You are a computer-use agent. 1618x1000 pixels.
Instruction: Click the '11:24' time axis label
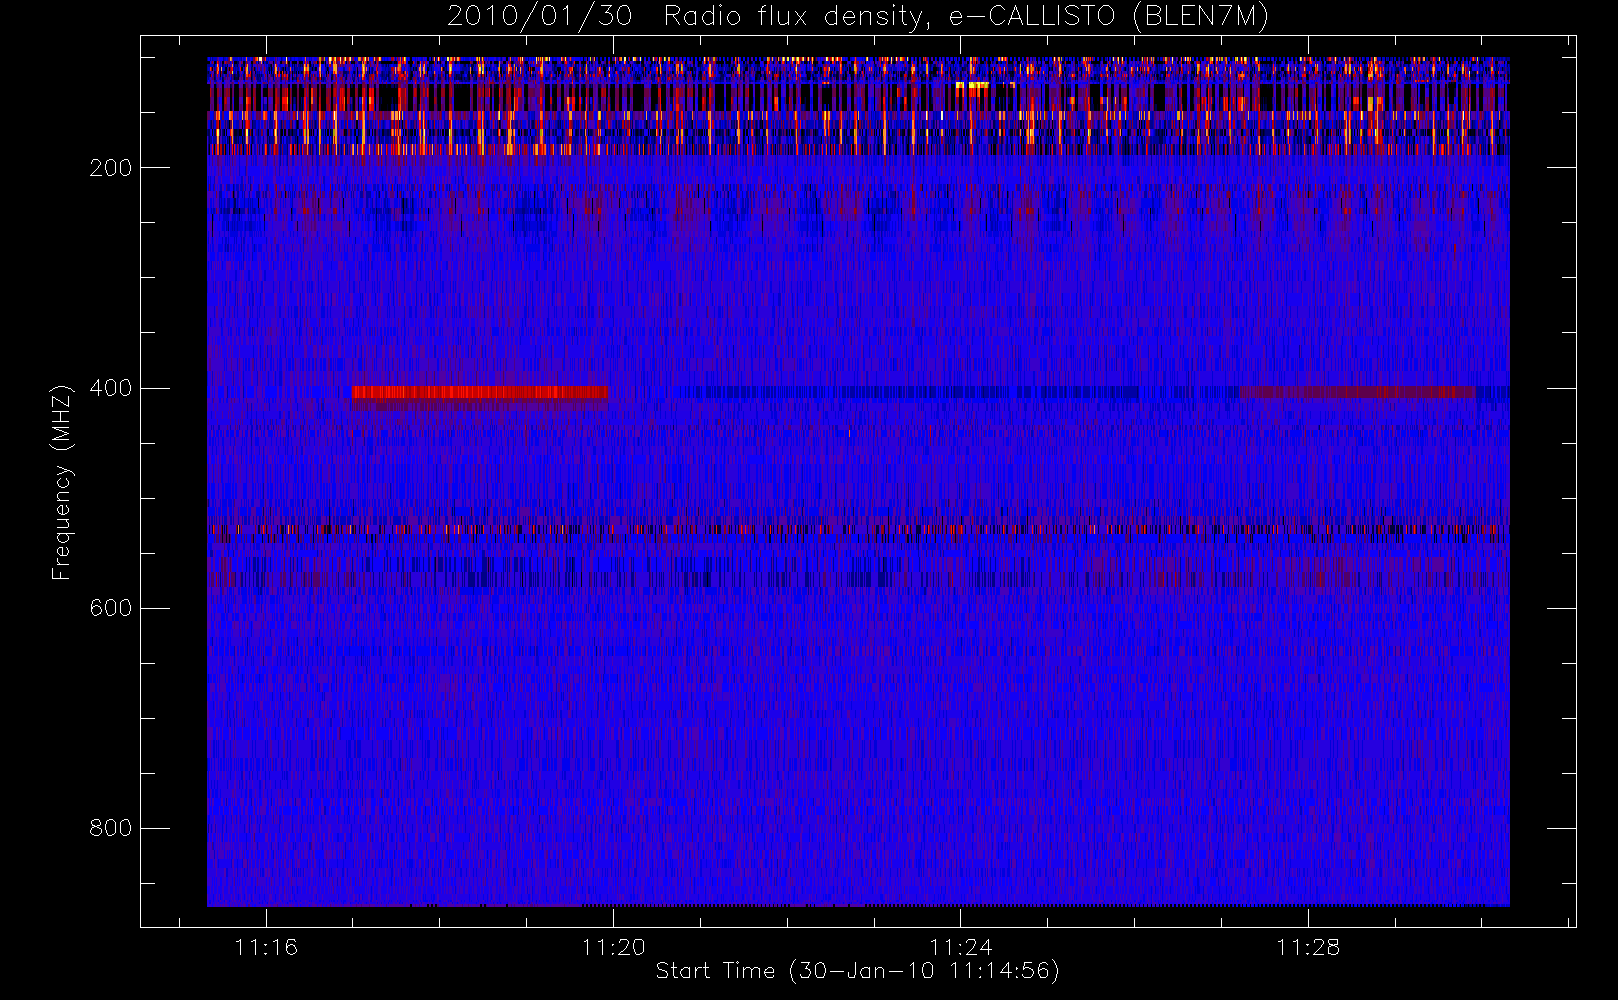click(x=960, y=947)
